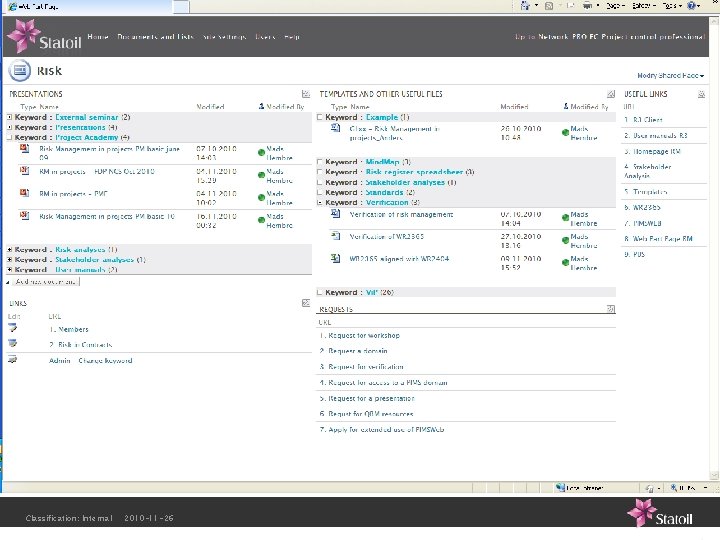Viewport: 720px width, 540px height.
Task: Click edit icon beside Members link
Action: click(12, 328)
